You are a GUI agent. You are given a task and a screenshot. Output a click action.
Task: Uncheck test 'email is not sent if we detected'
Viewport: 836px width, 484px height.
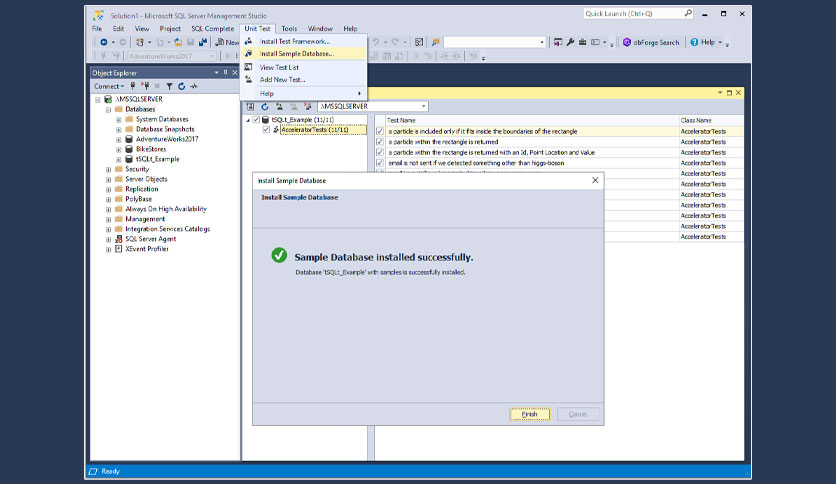[380, 163]
